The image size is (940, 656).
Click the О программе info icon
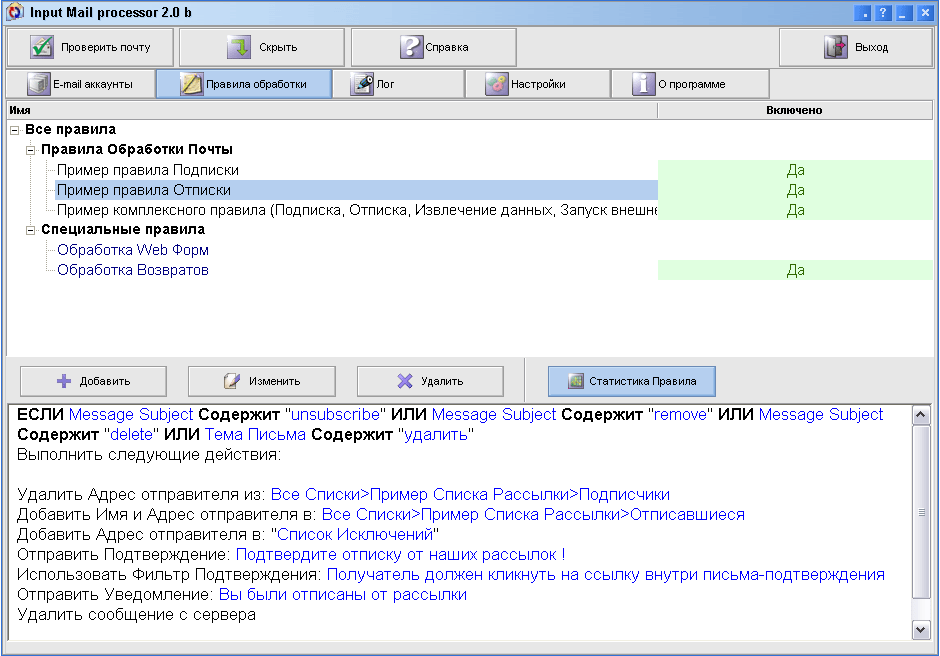coord(643,84)
